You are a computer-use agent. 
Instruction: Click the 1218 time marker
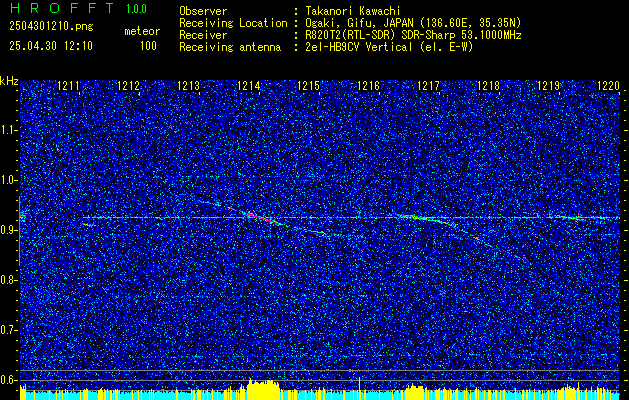pyautogui.click(x=489, y=85)
